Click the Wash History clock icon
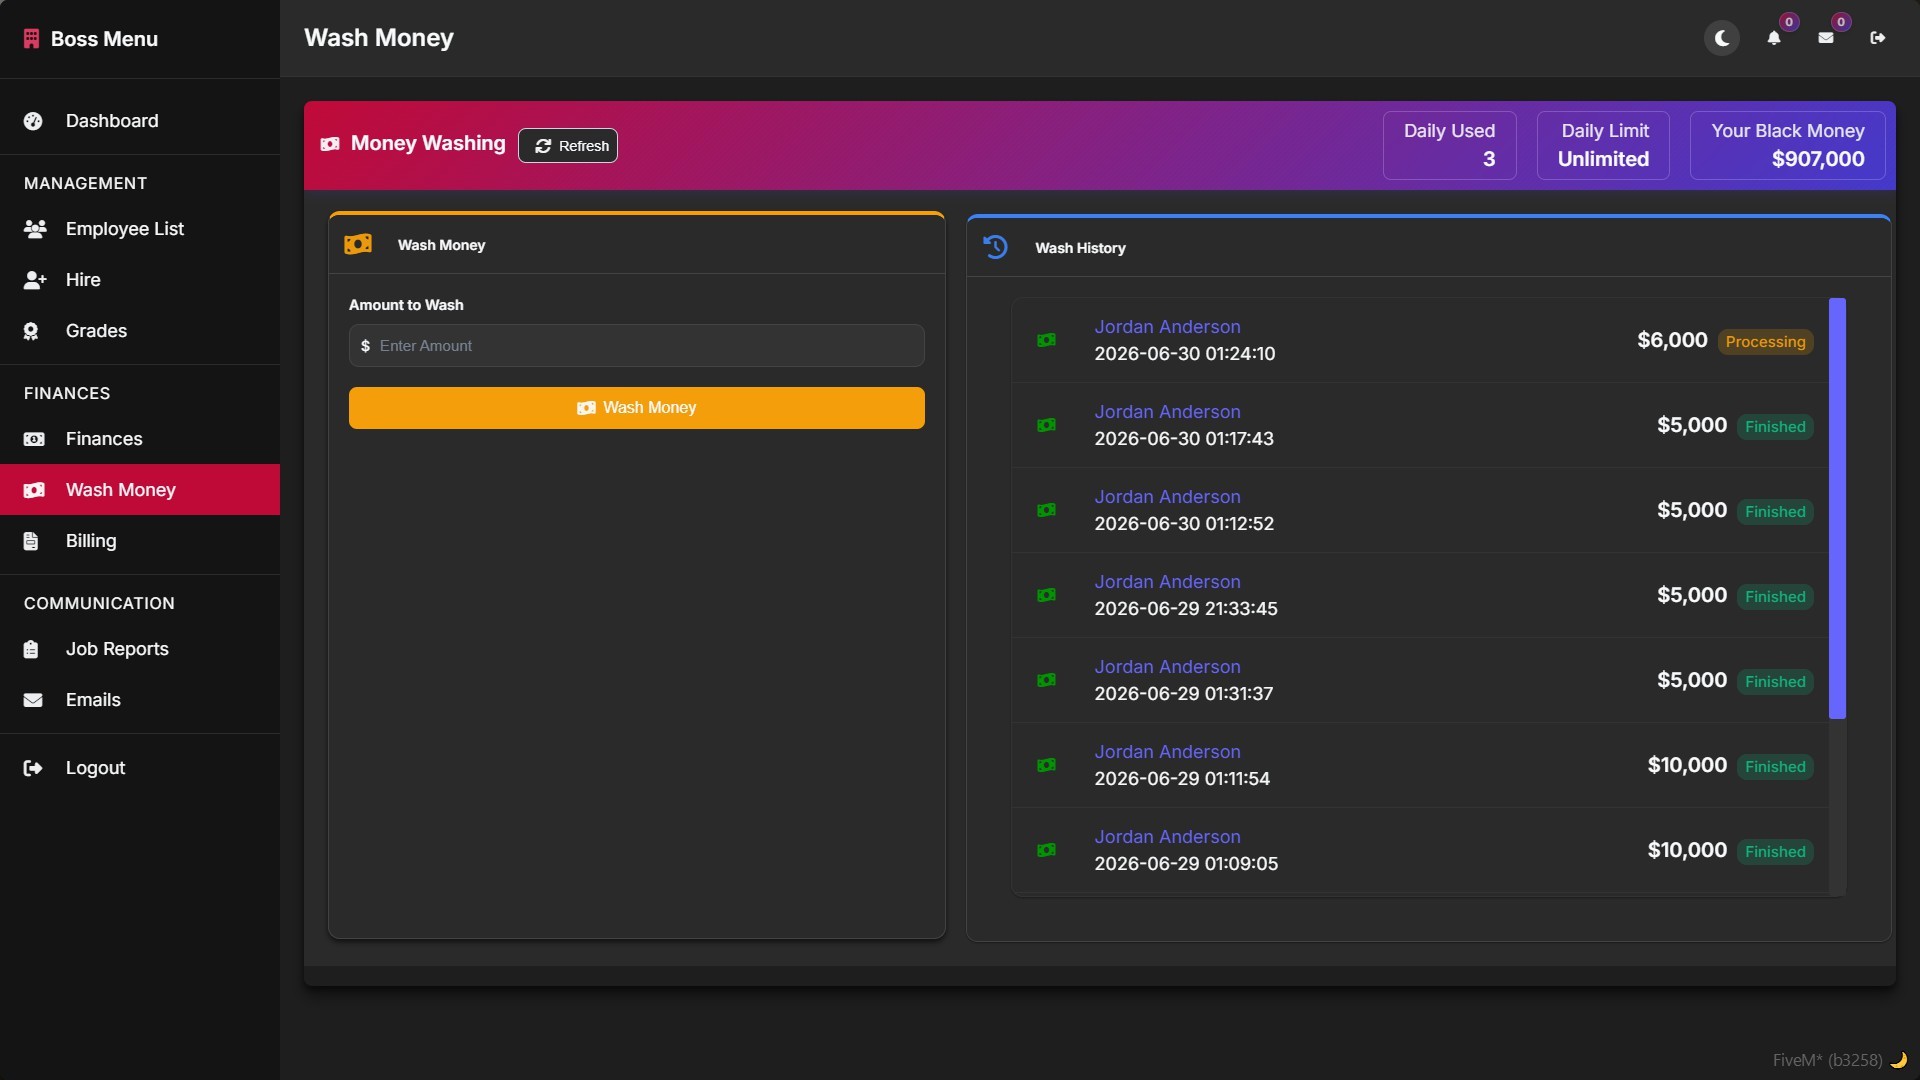Image resolution: width=1920 pixels, height=1080 pixels. (995, 247)
